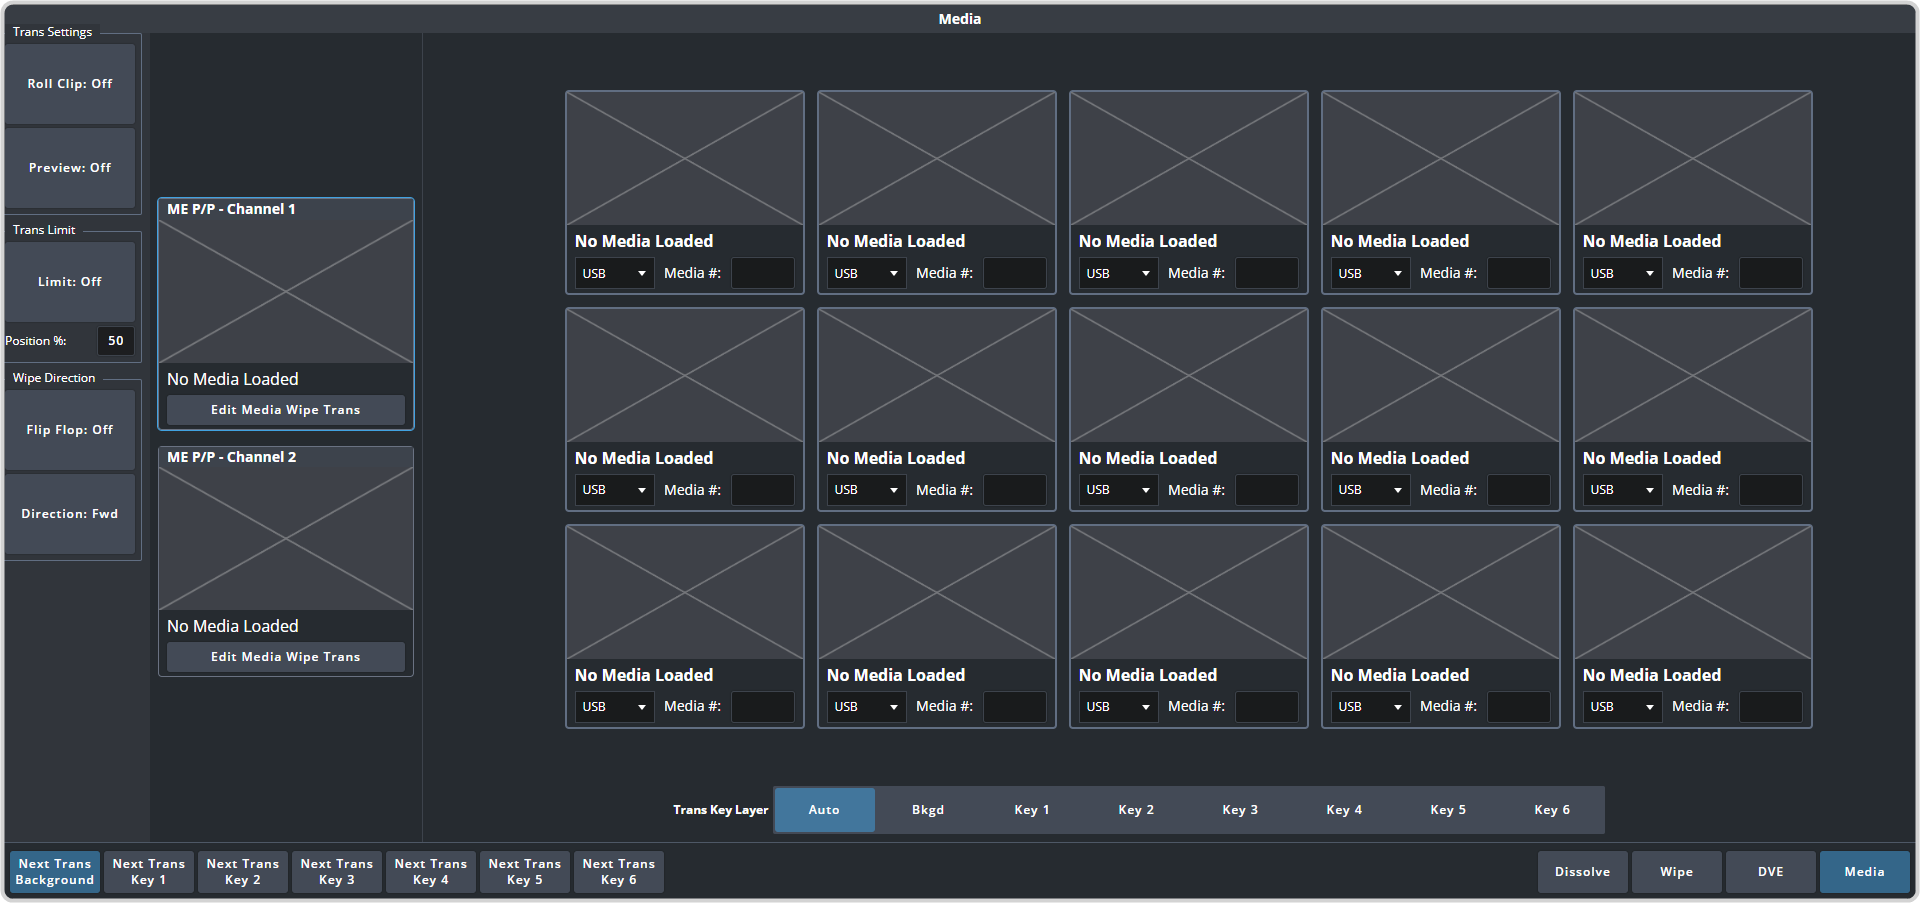Click Media # field in middle row, second slot
This screenshot has height=903, width=1920.
tap(1015, 491)
